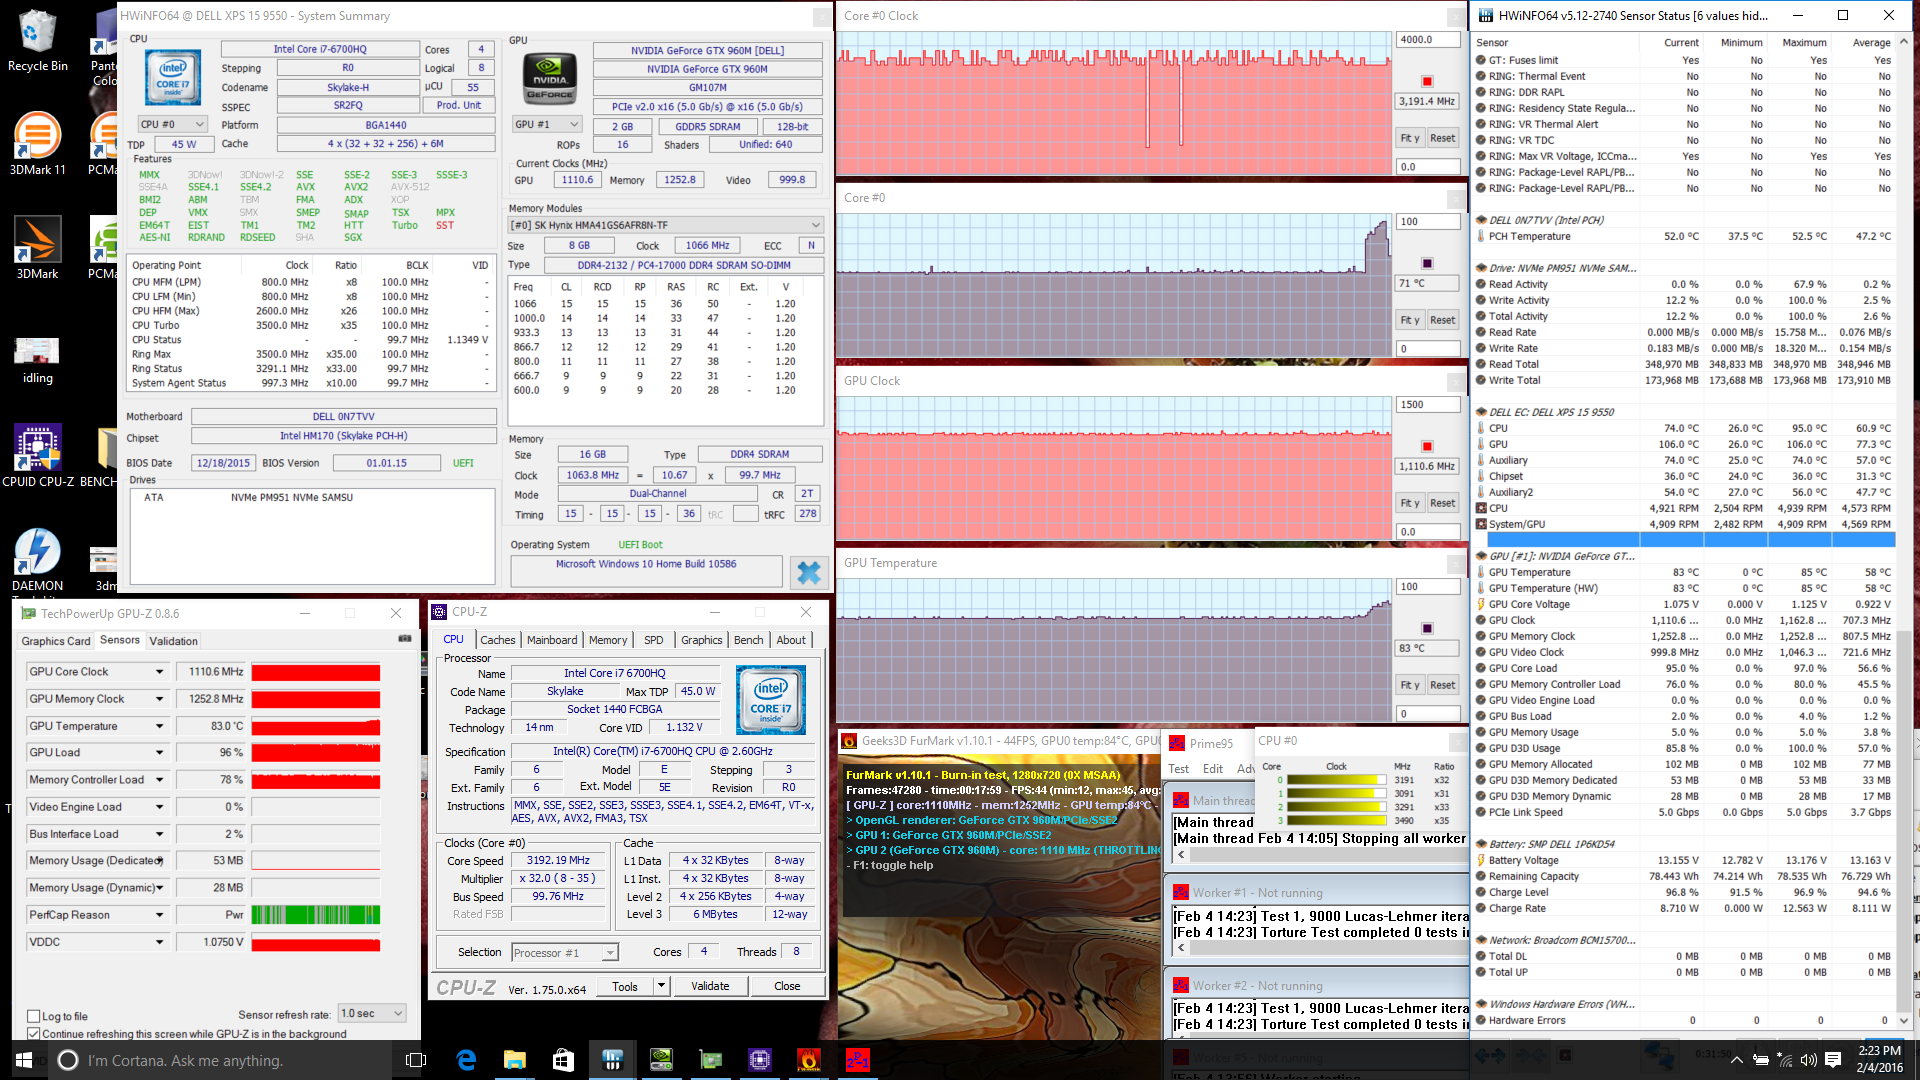The height and width of the screenshot is (1080, 1920).
Task: Launch the CPUID CPU-Z desktop shortcut
Action: click(x=37, y=455)
